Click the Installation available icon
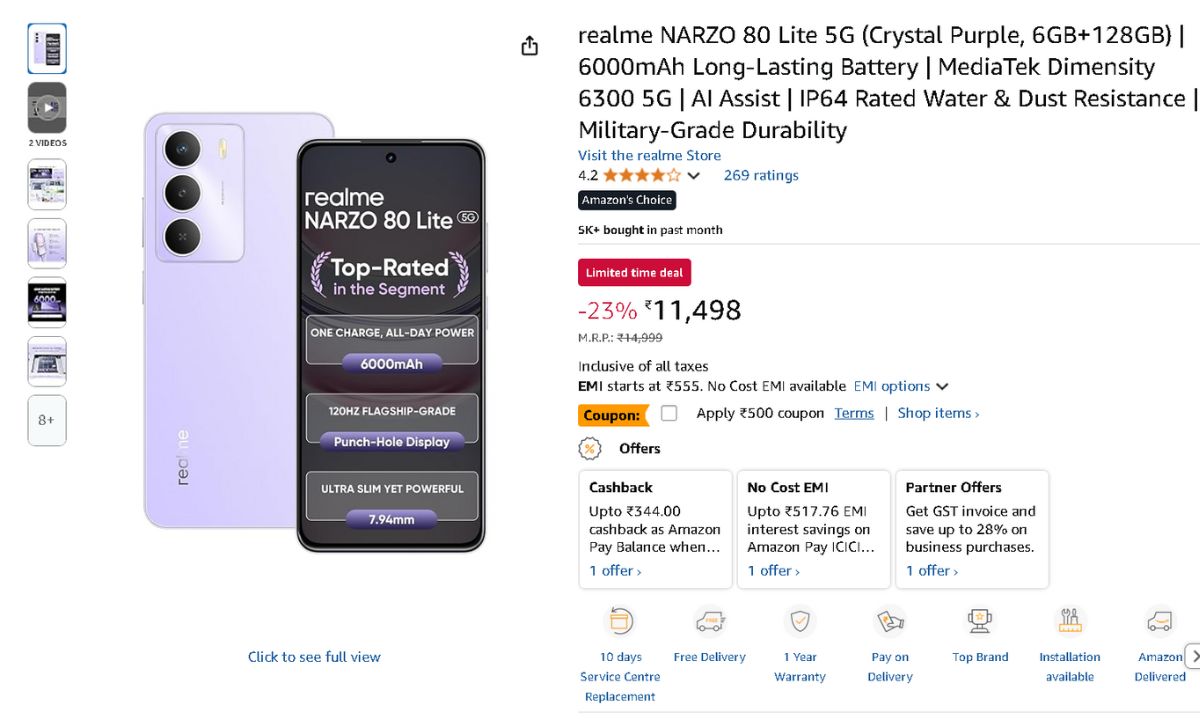The height and width of the screenshot is (720, 1200). click(1070, 622)
